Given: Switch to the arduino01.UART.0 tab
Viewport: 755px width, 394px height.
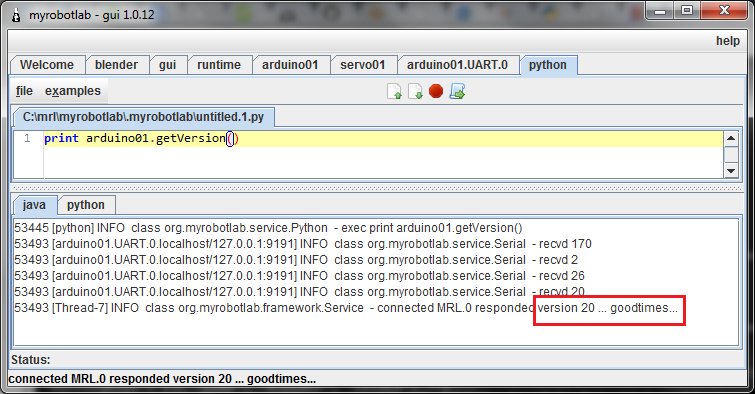Looking at the screenshot, I should click(457, 65).
